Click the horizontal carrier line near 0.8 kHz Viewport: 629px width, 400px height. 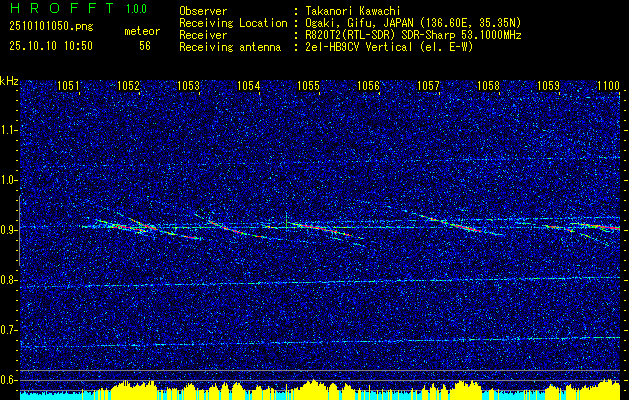[321, 282]
